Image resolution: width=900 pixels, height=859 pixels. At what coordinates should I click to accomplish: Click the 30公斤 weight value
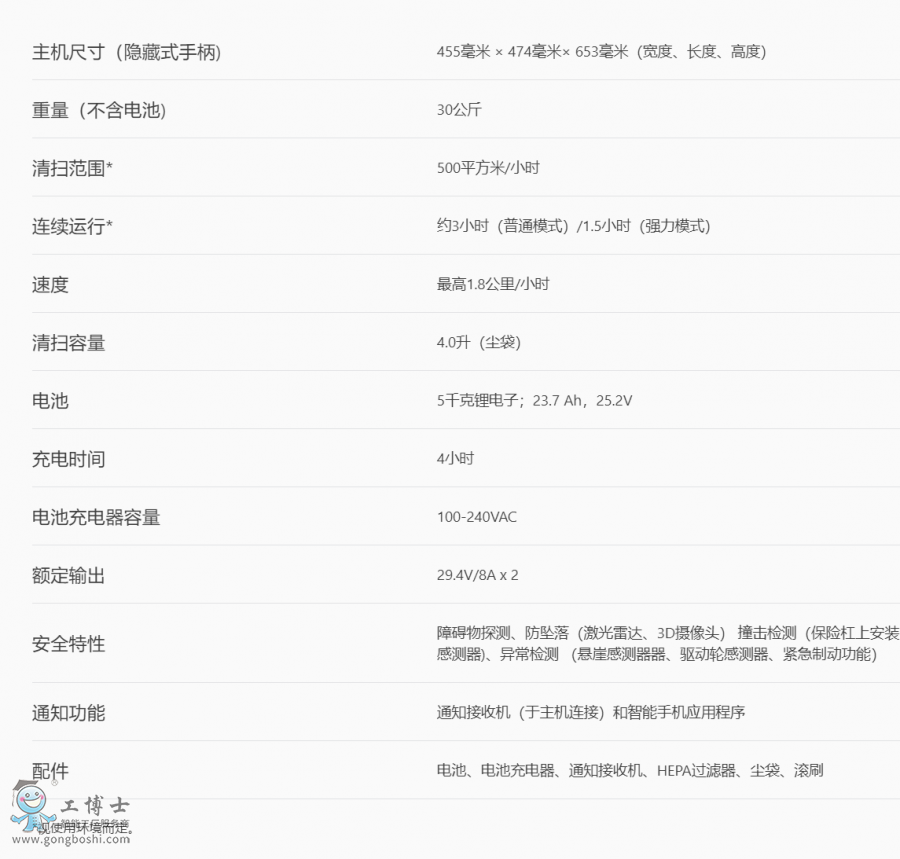(459, 110)
